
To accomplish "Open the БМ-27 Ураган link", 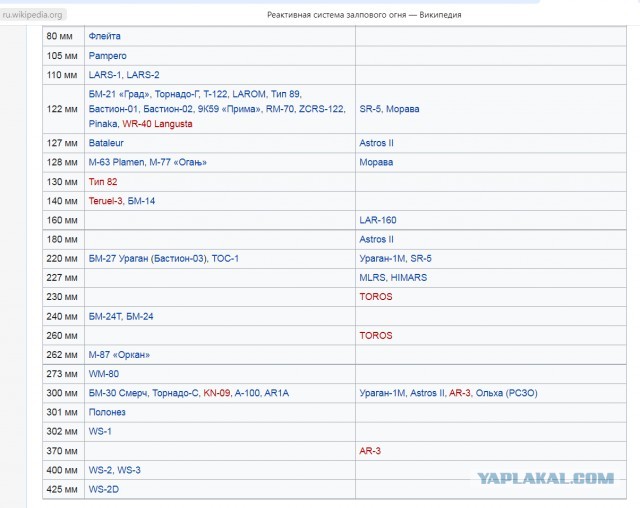I will coord(118,258).
